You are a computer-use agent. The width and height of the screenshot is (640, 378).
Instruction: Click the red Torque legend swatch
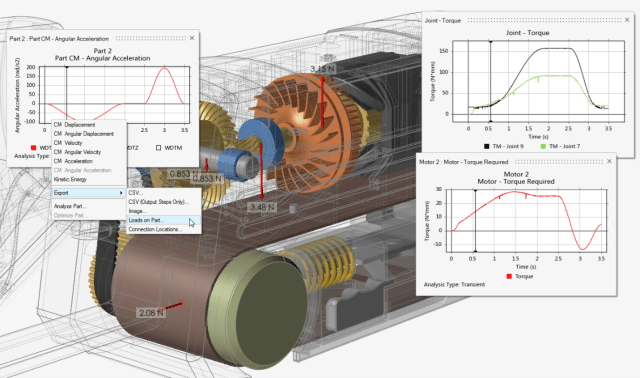pos(509,276)
